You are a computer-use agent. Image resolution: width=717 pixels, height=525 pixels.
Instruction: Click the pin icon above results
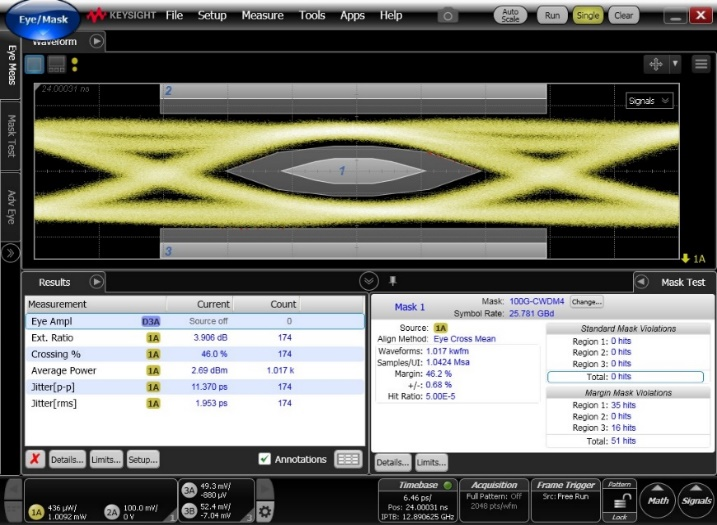(x=393, y=282)
